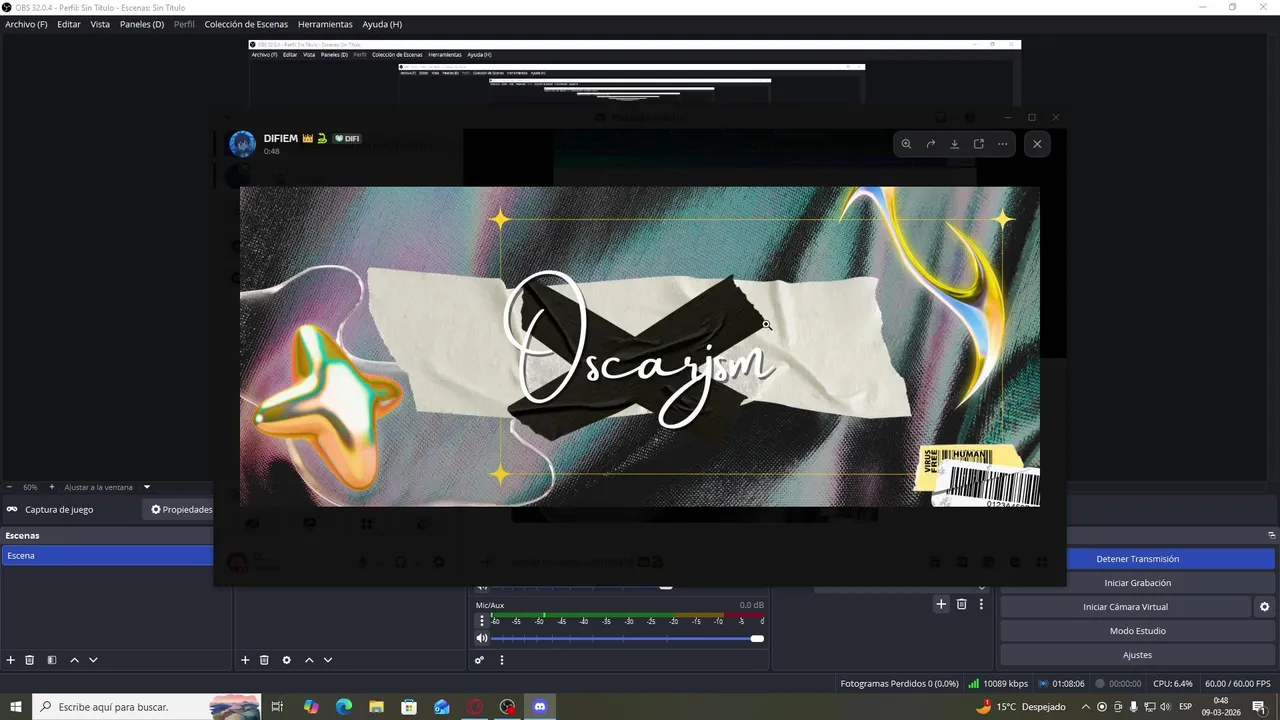Screen dimensions: 1280x720
Task: Toggle Modo Estudio
Action: (1138, 631)
